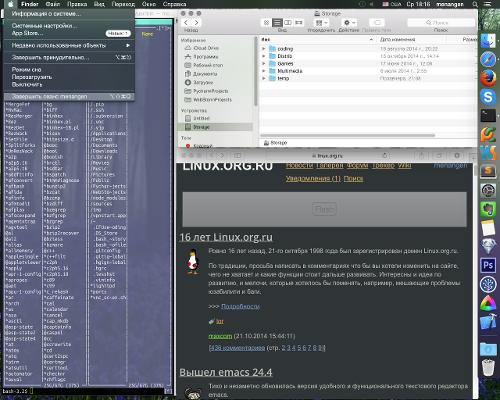
Task: Select PycharmProjects in the Finder sidebar
Action: coord(206,91)
